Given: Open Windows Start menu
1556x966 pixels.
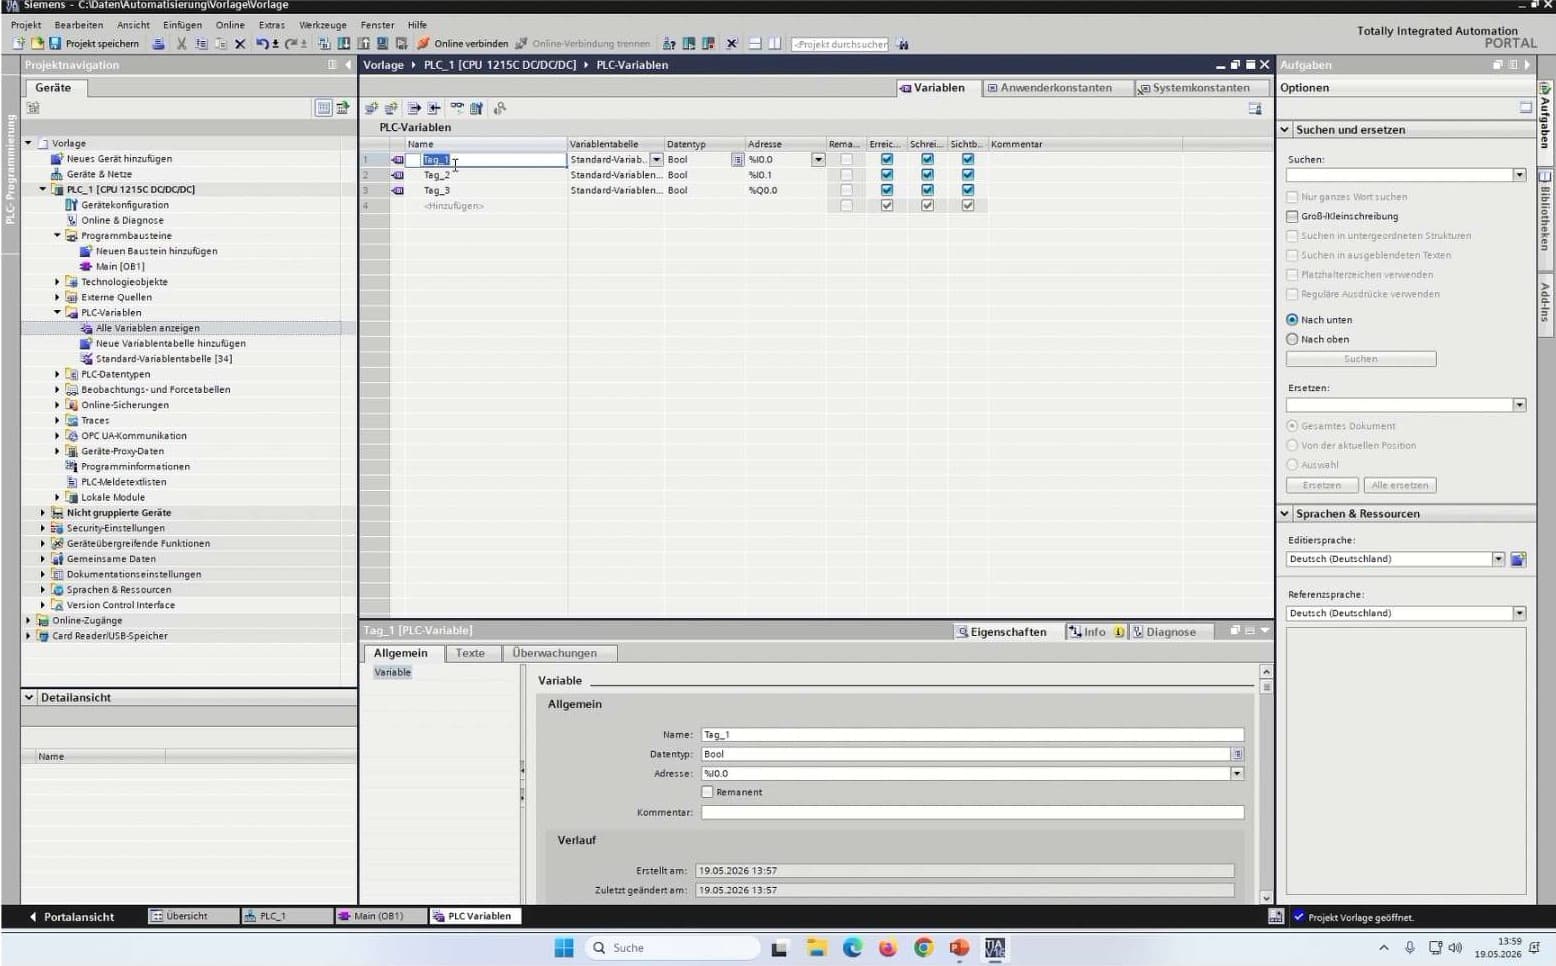Looking at the screenshot, I should point(564,948).
